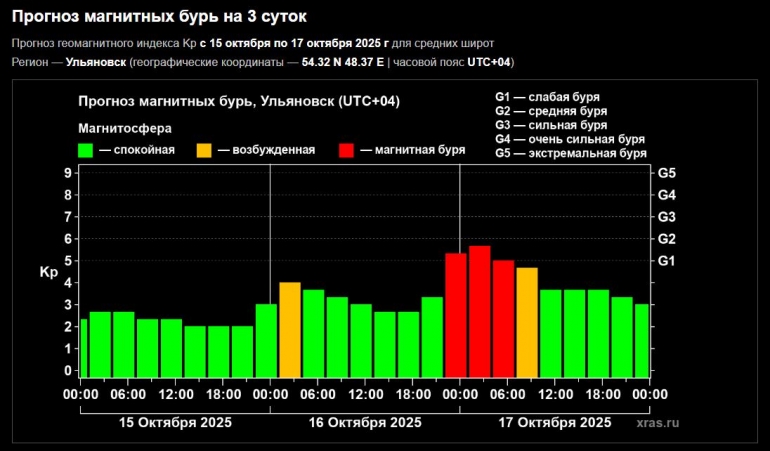This screenshot has width=770, height=451.
Task: Click the '16 Октября 2025' date label
Action: click(x=365, y=423)
